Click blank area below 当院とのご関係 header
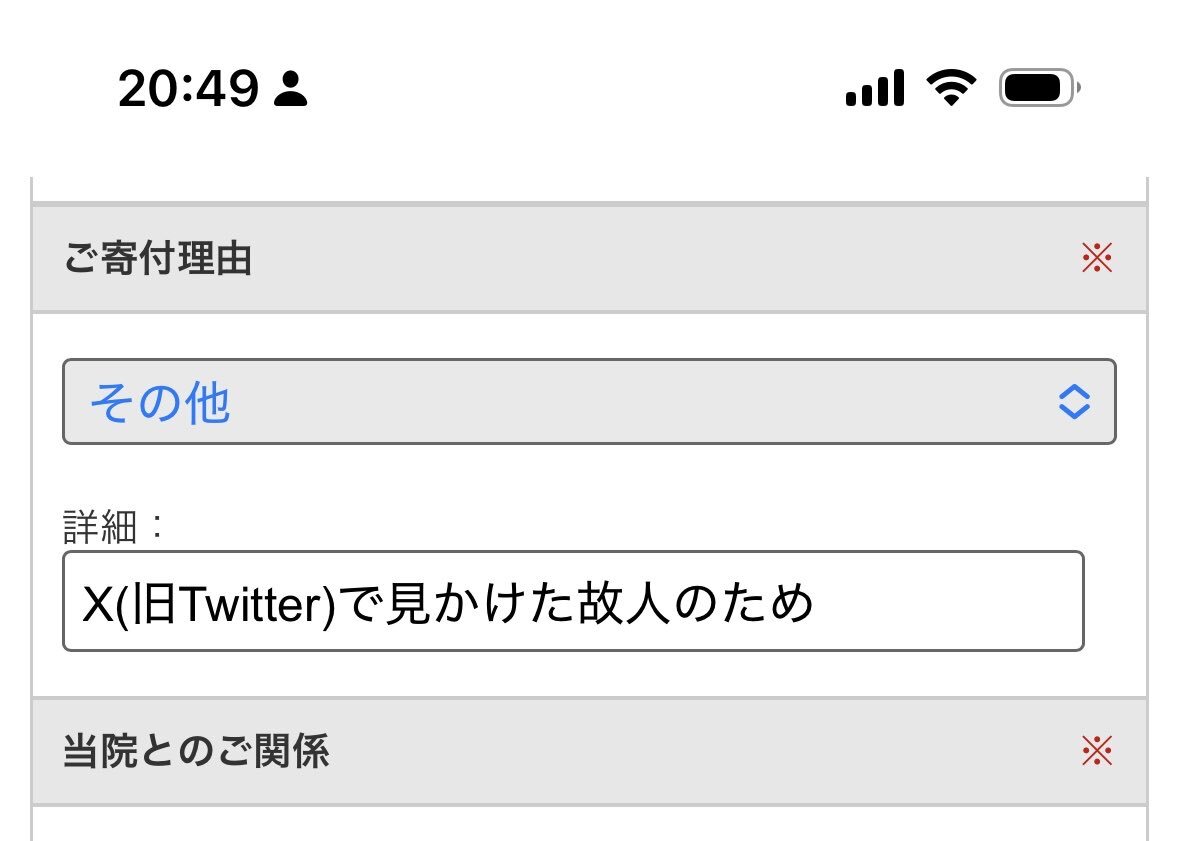 [x=588, y=825]
